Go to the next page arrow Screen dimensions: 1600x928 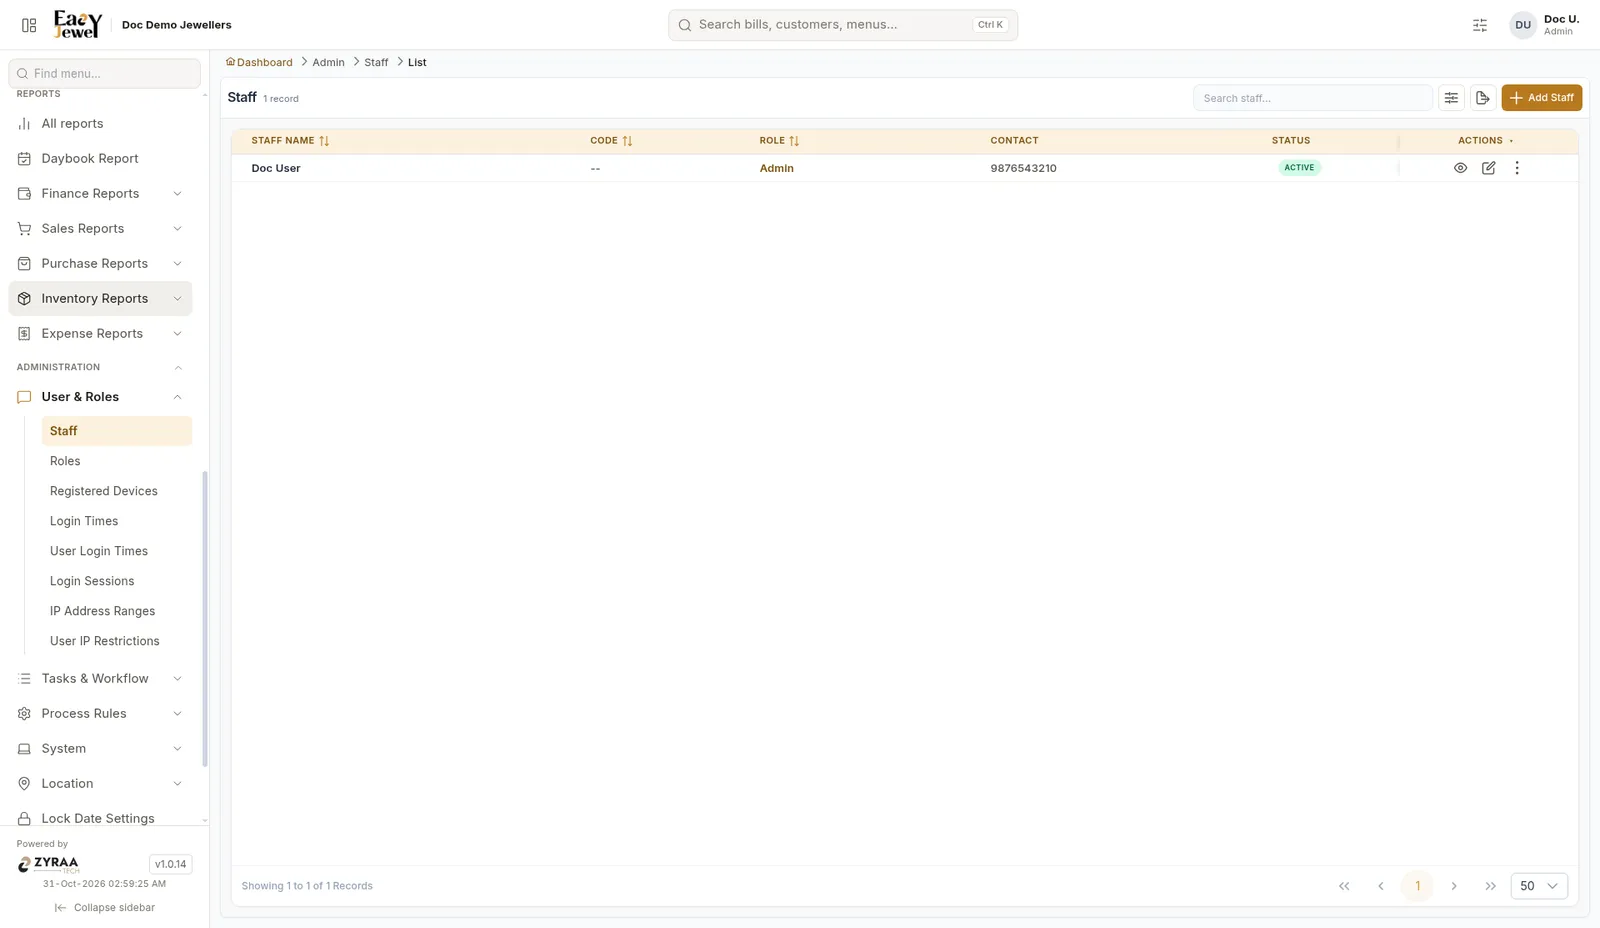point(1454,886)
